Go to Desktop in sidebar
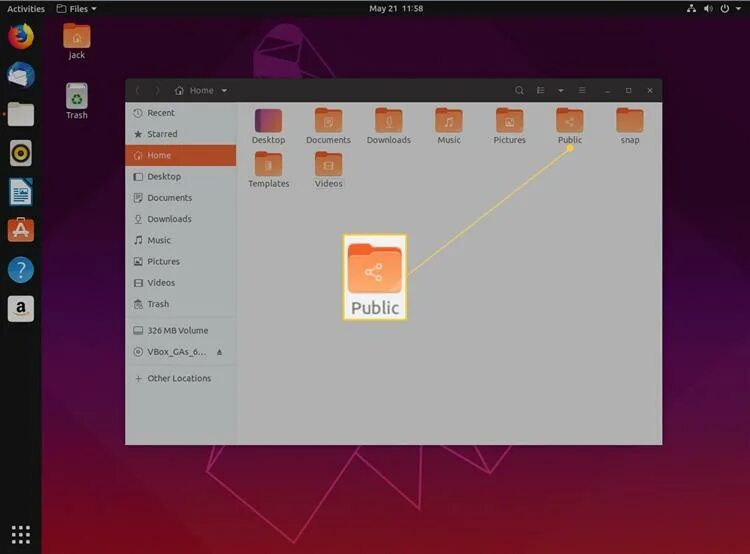This screenshot has height=554, width=750. click(x=181, y=177)
